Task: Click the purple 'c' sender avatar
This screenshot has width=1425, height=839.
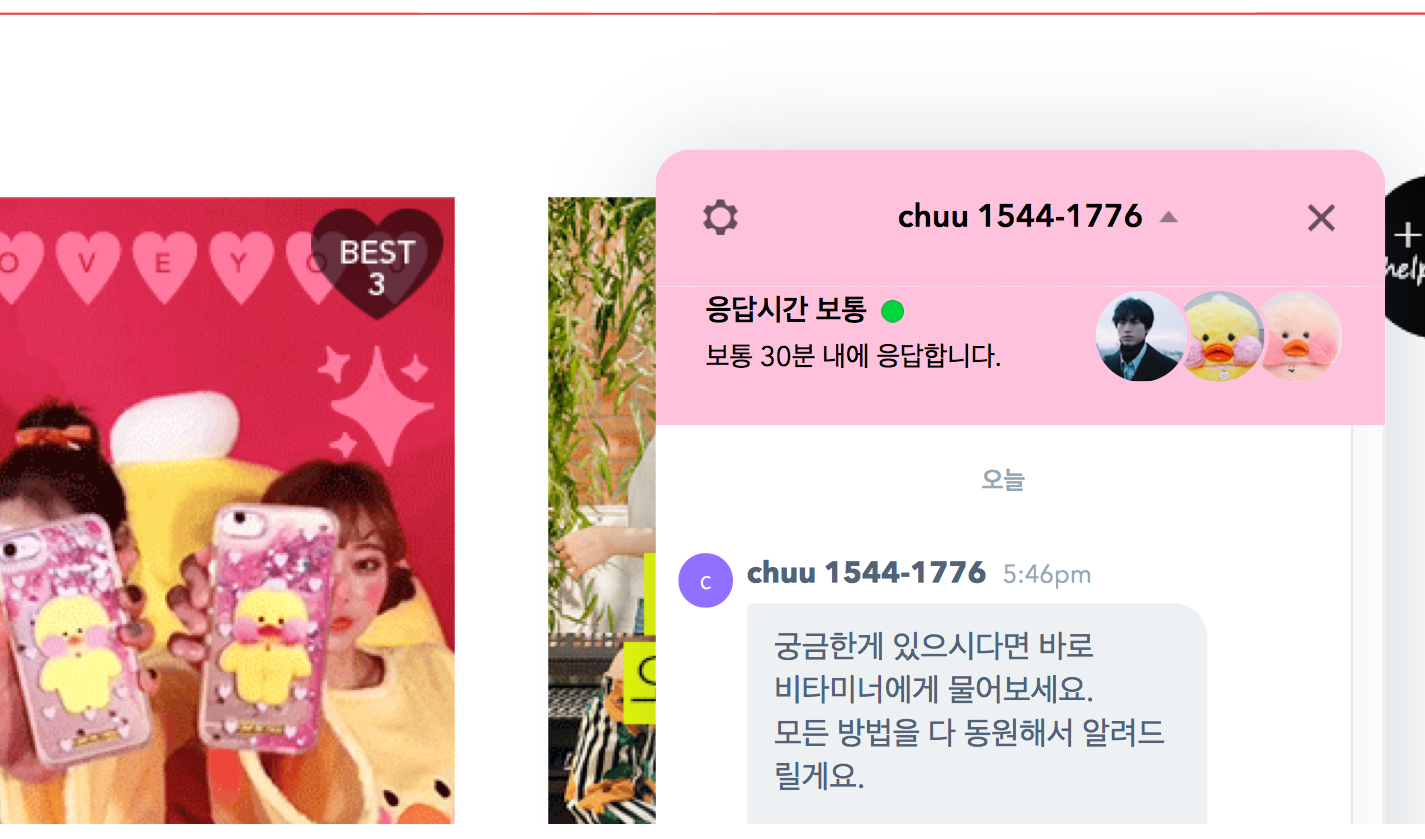Action: [x=705, y=580]
